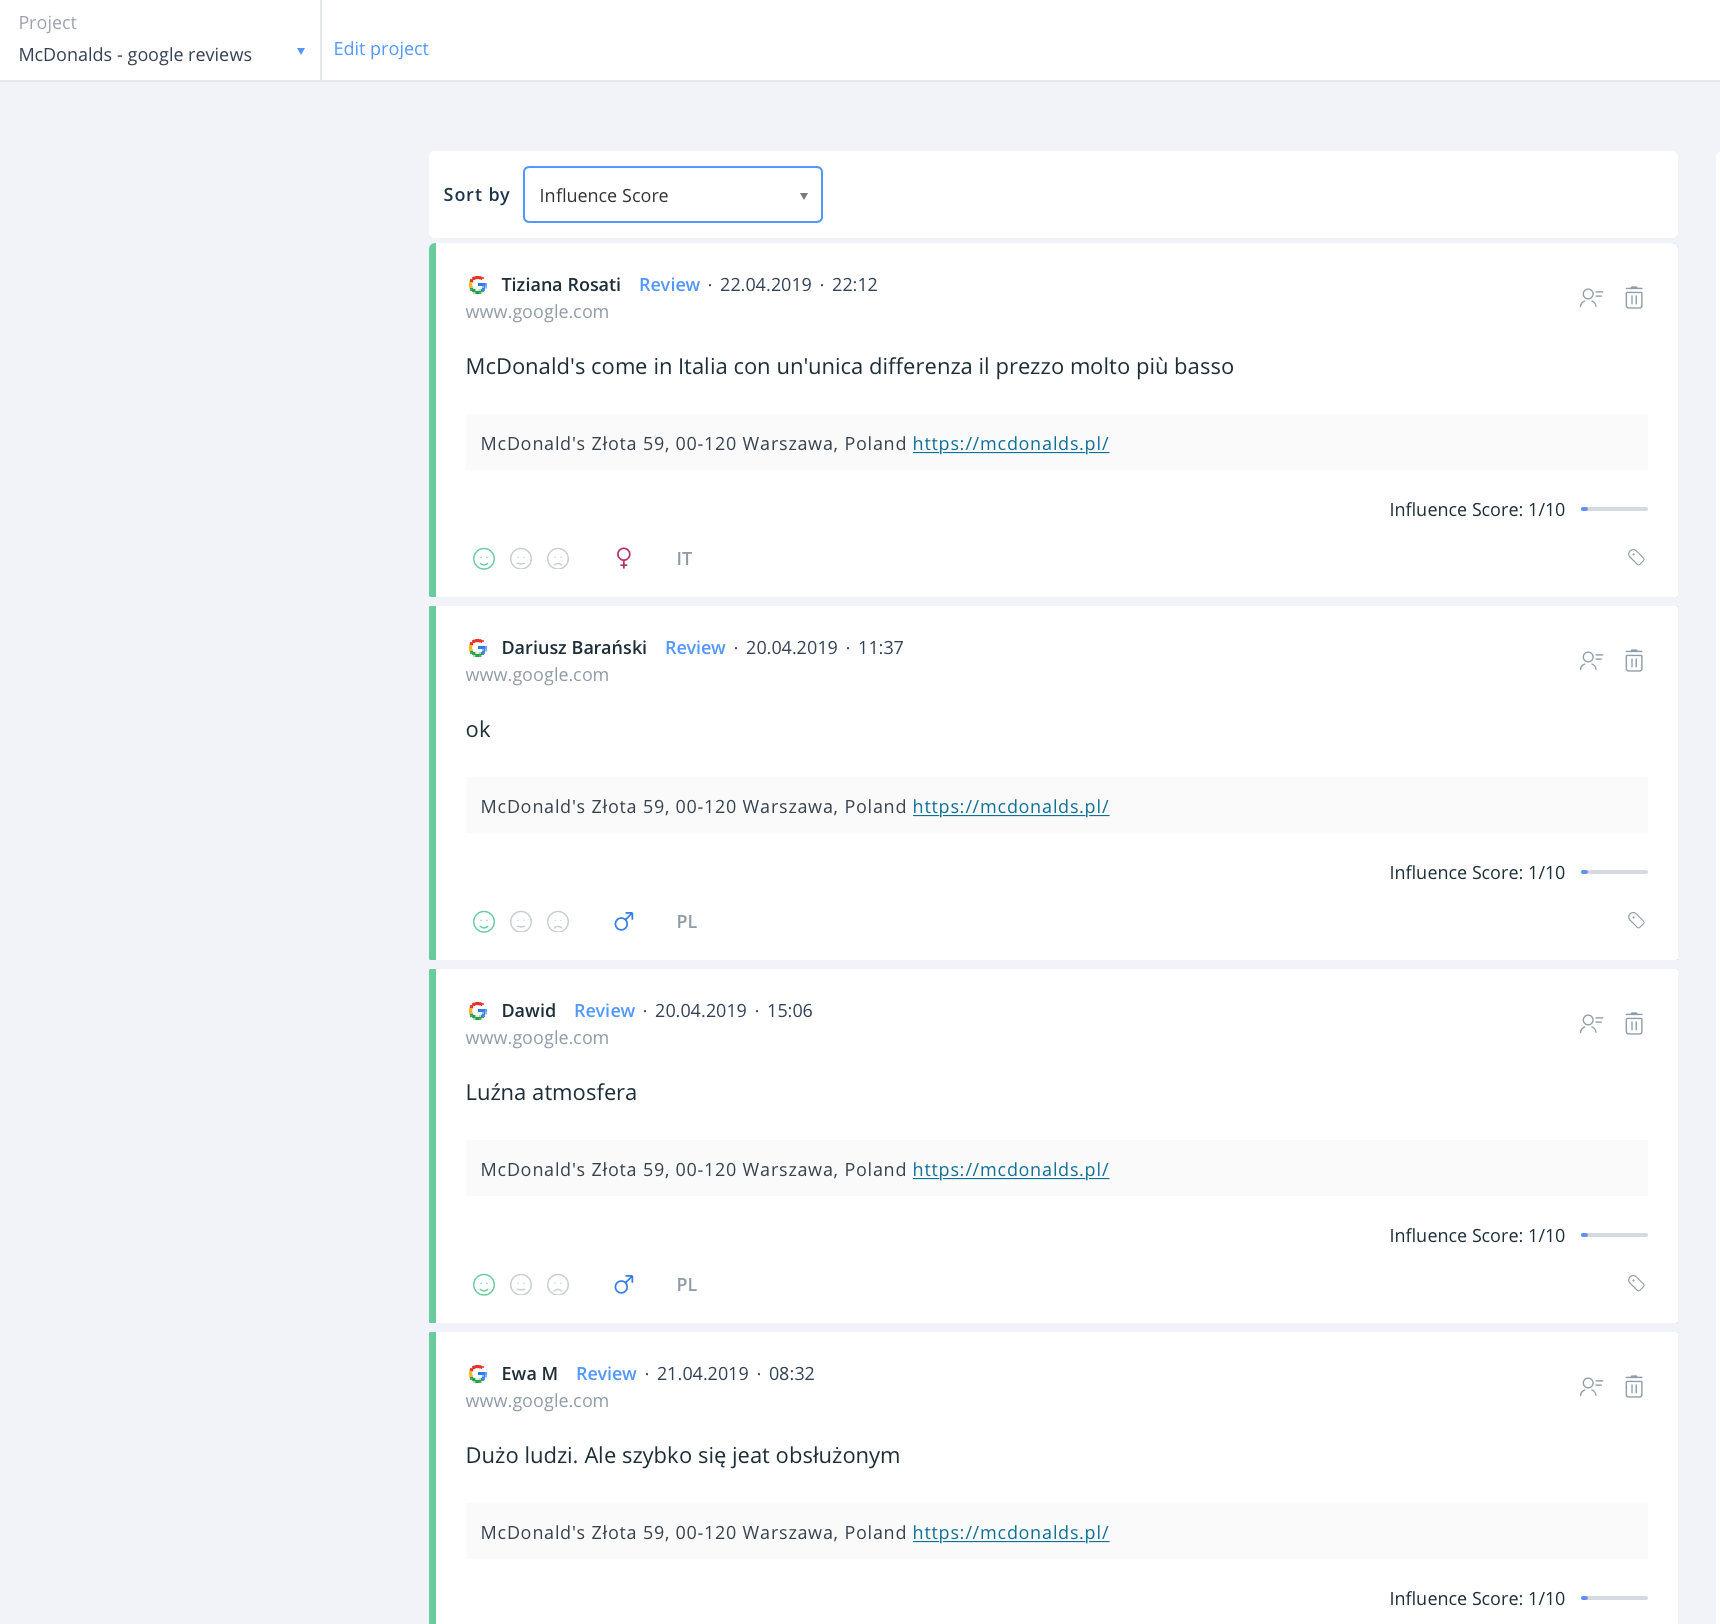This screenshot has height=1624, width=1720.
Task: Click male gender icon on Dariusz Barański's review
Action: pos(624,921)
